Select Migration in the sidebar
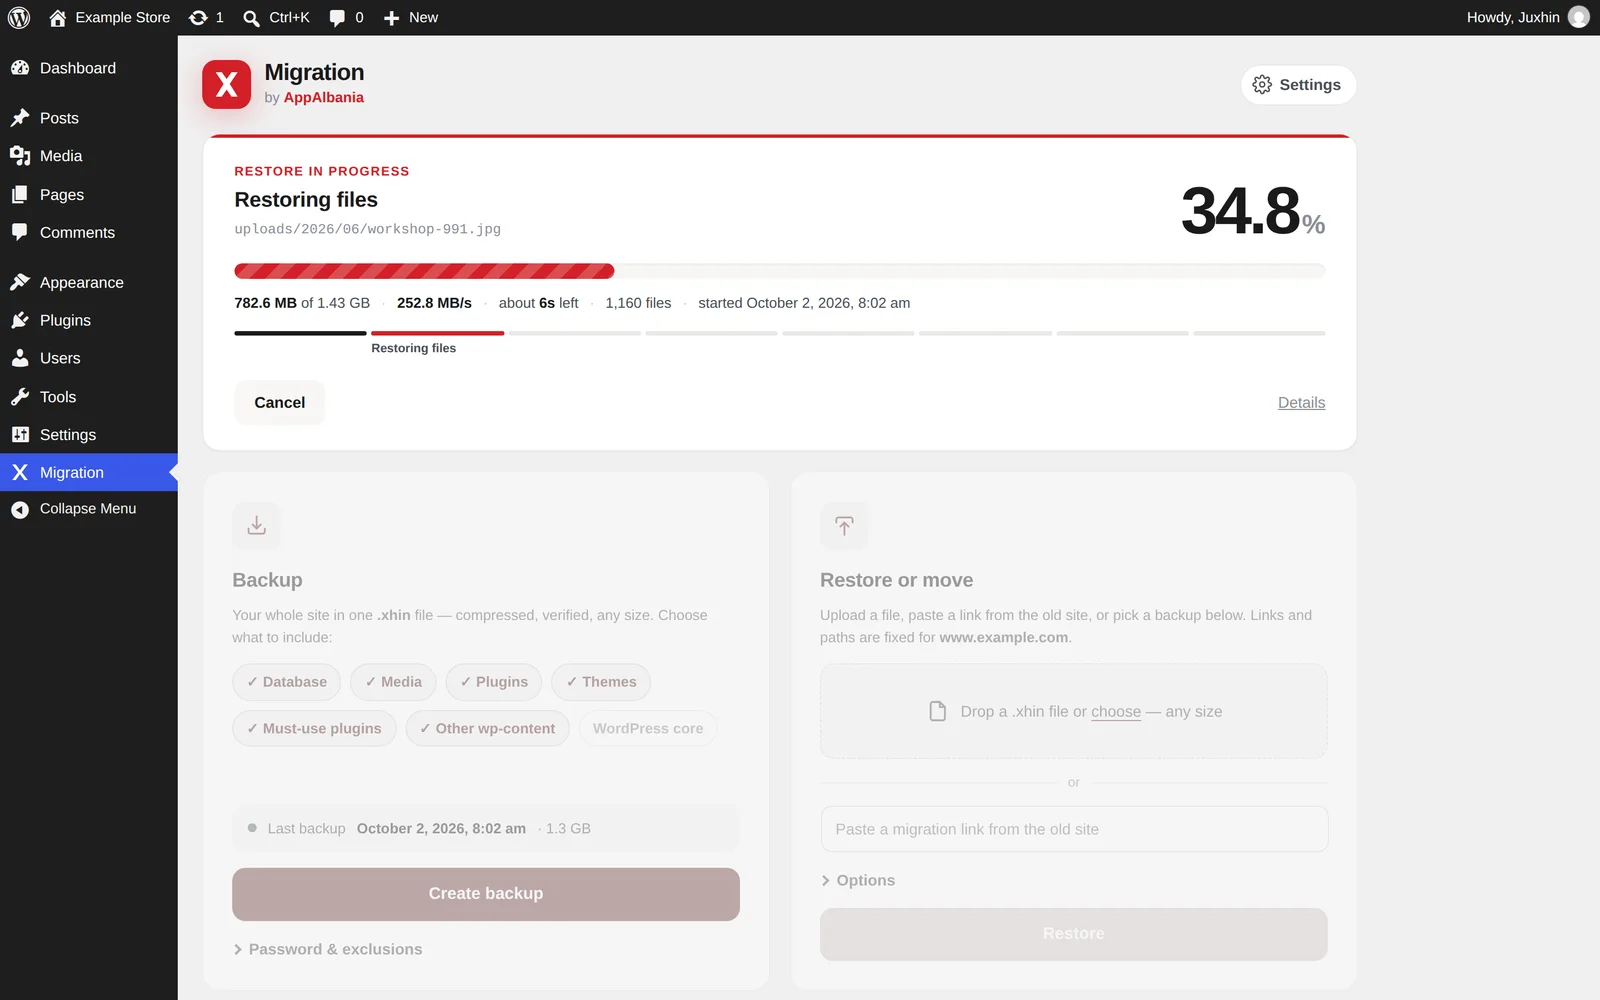The width and height of the screenshot is (1600, 1000). click(x=89, y=473)
